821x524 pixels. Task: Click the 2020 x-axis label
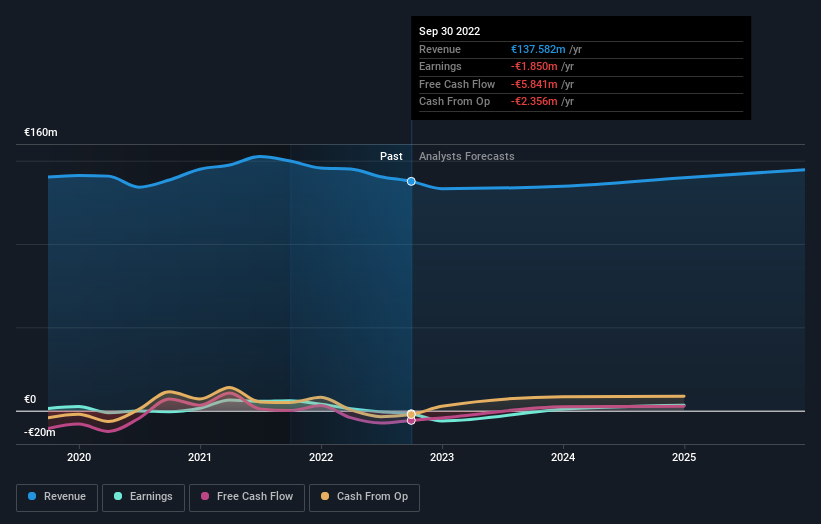pyautogui.click(x=79, y=458)
